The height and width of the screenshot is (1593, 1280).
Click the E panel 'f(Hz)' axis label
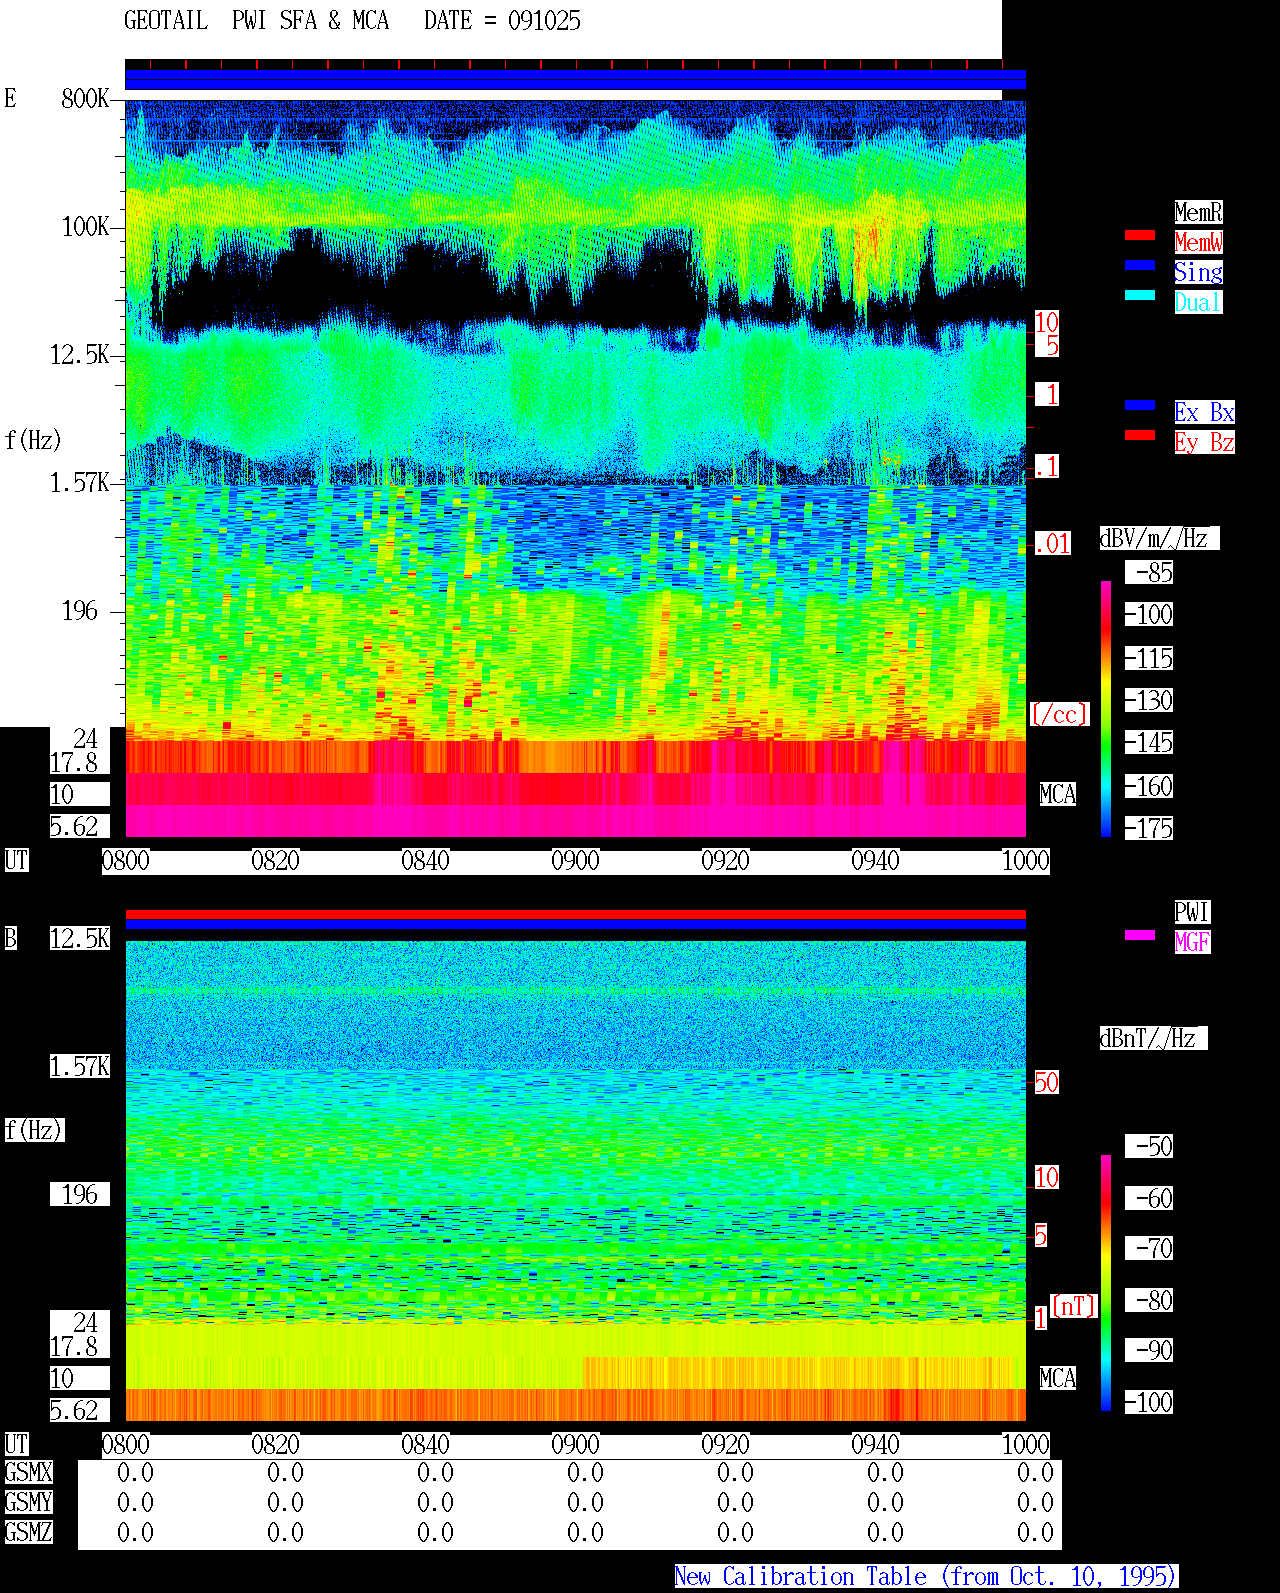tap(33, 440)
